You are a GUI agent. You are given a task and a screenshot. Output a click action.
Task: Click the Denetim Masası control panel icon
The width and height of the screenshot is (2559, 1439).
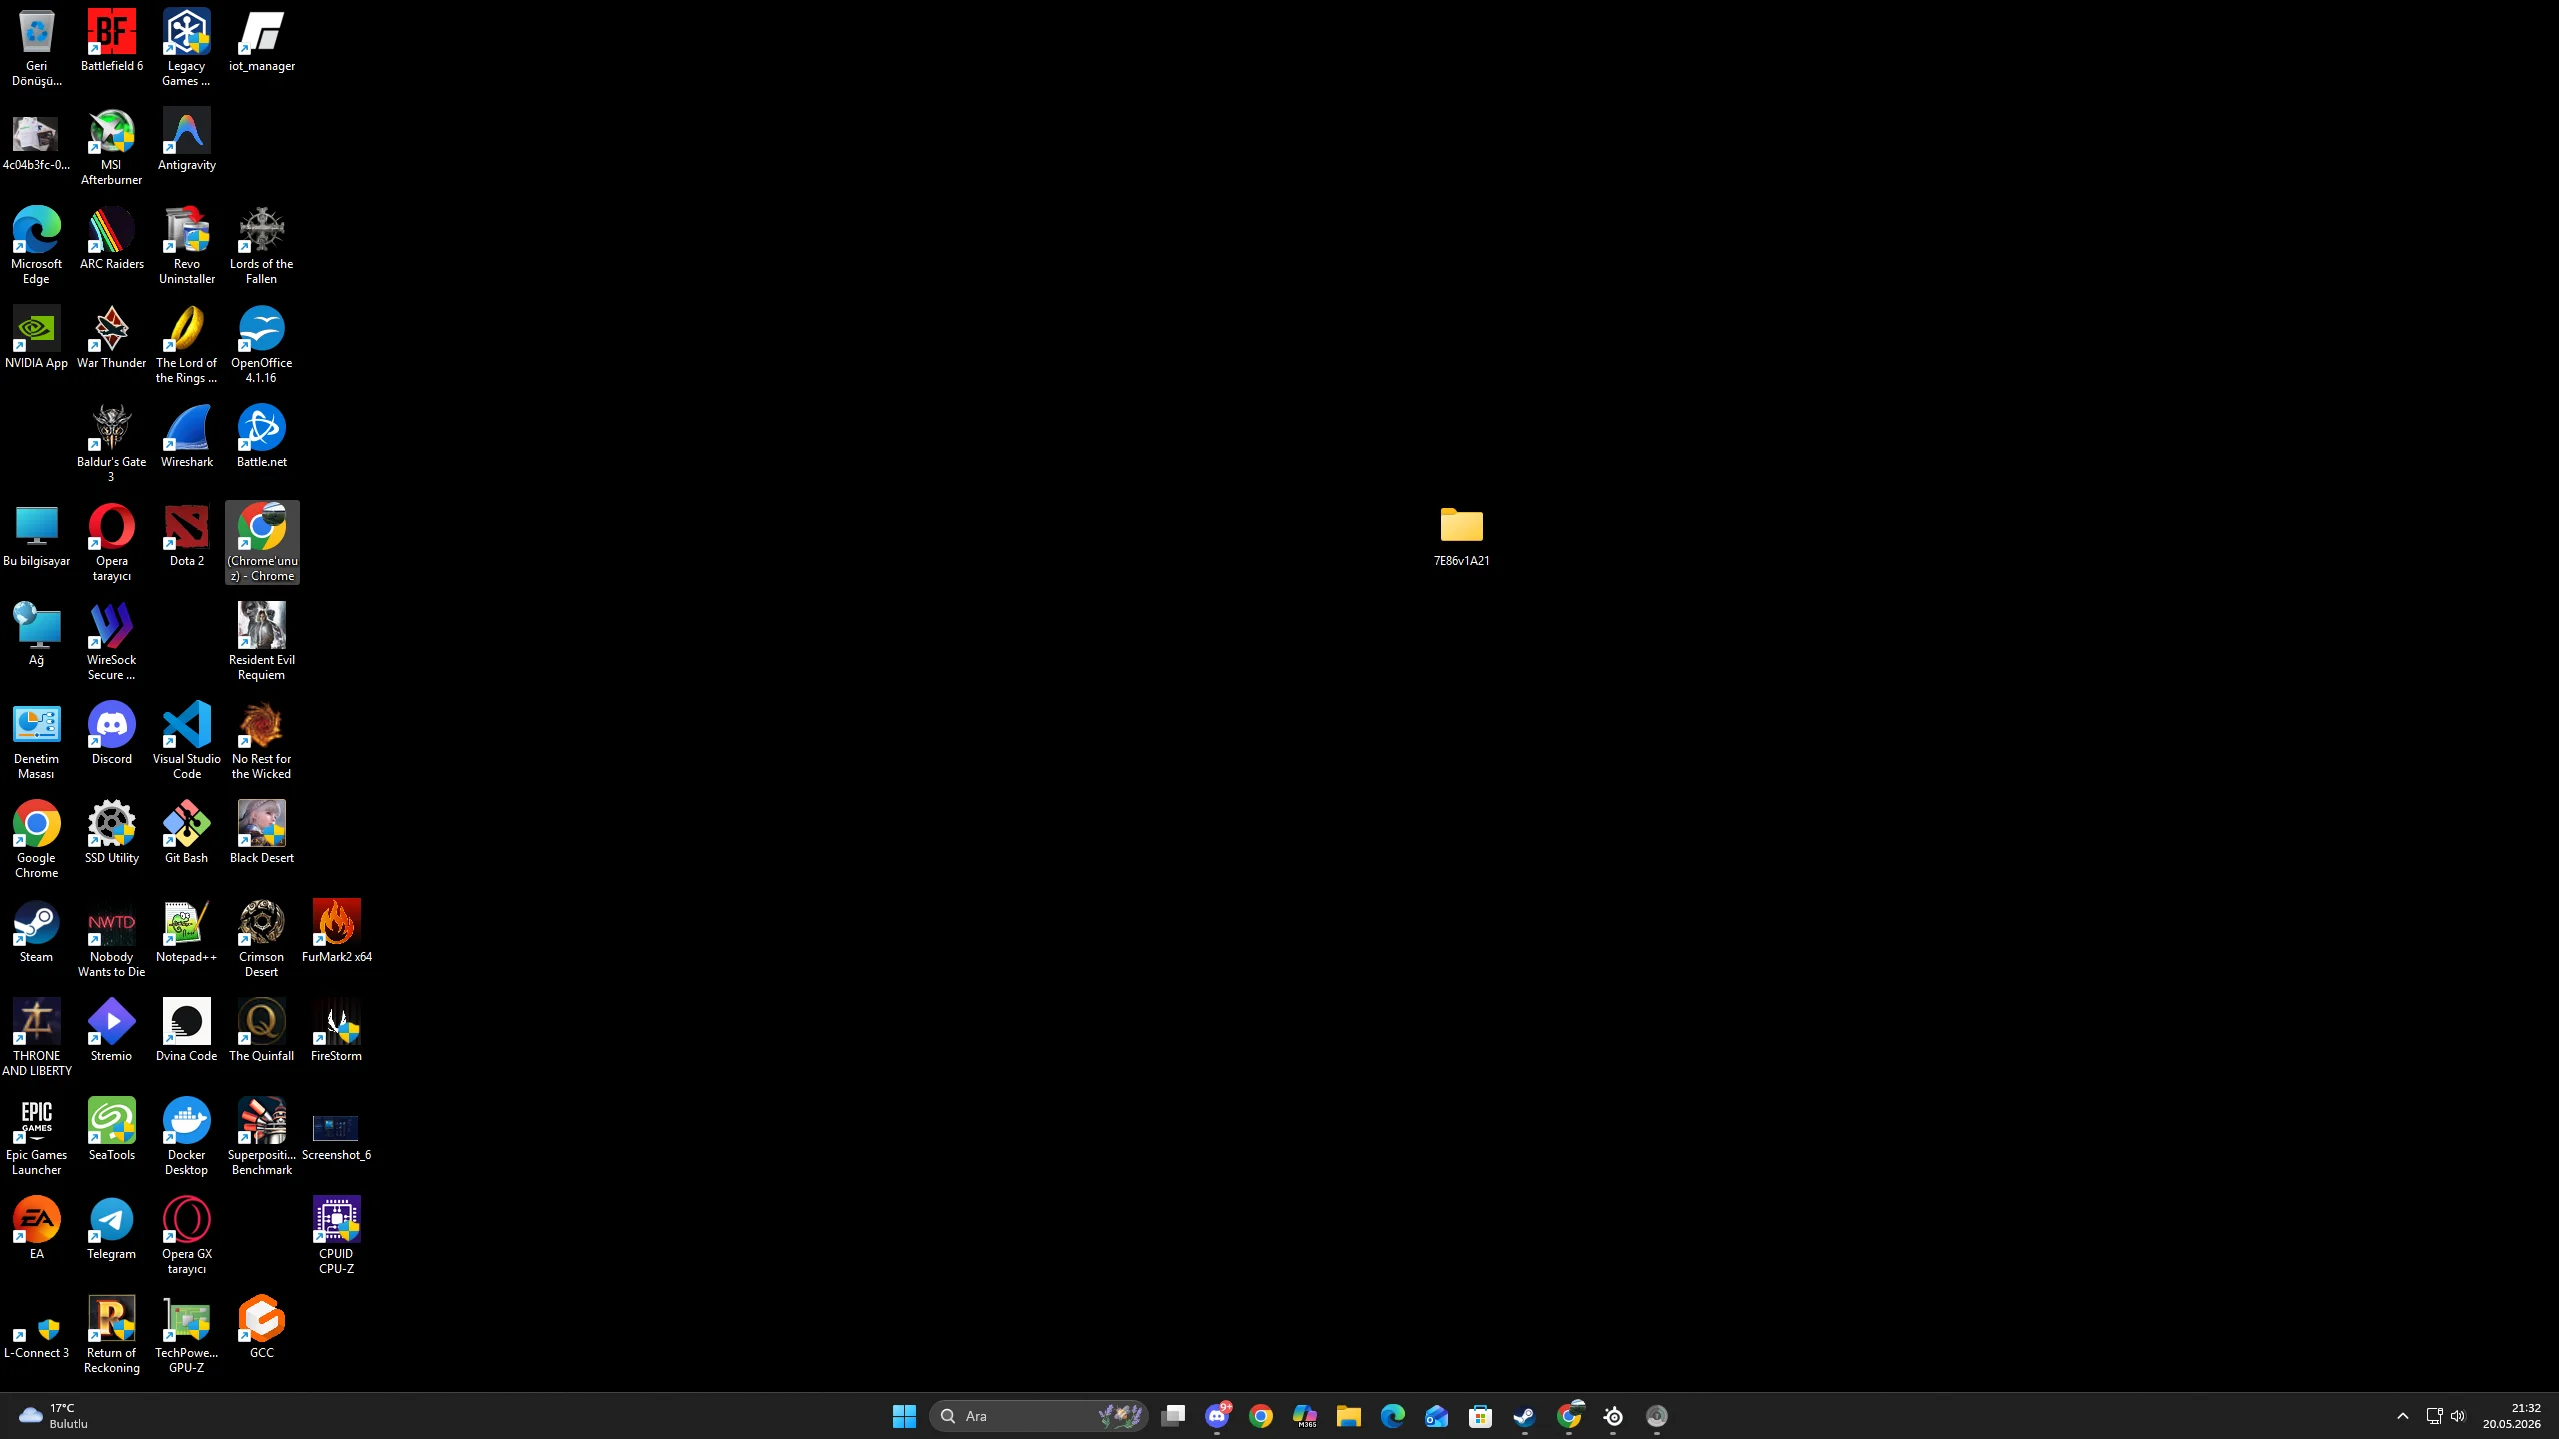point(36,741)
